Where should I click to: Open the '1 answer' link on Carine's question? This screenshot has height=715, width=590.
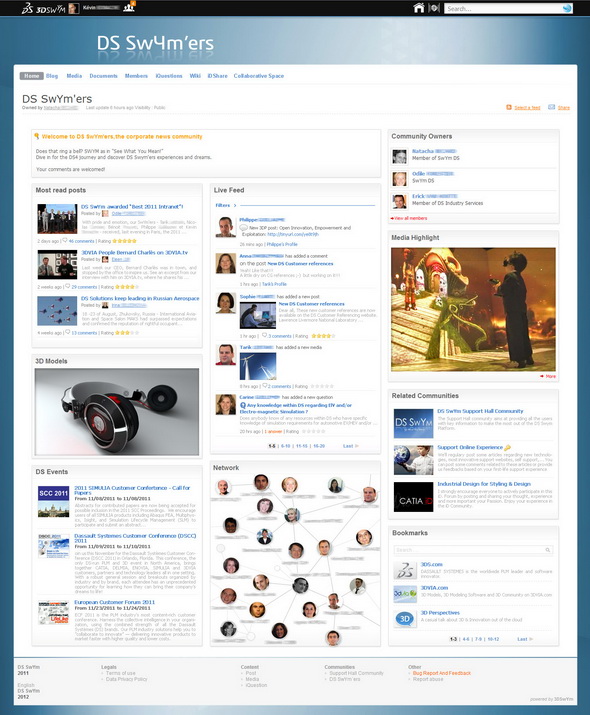[x=273, y=431]
